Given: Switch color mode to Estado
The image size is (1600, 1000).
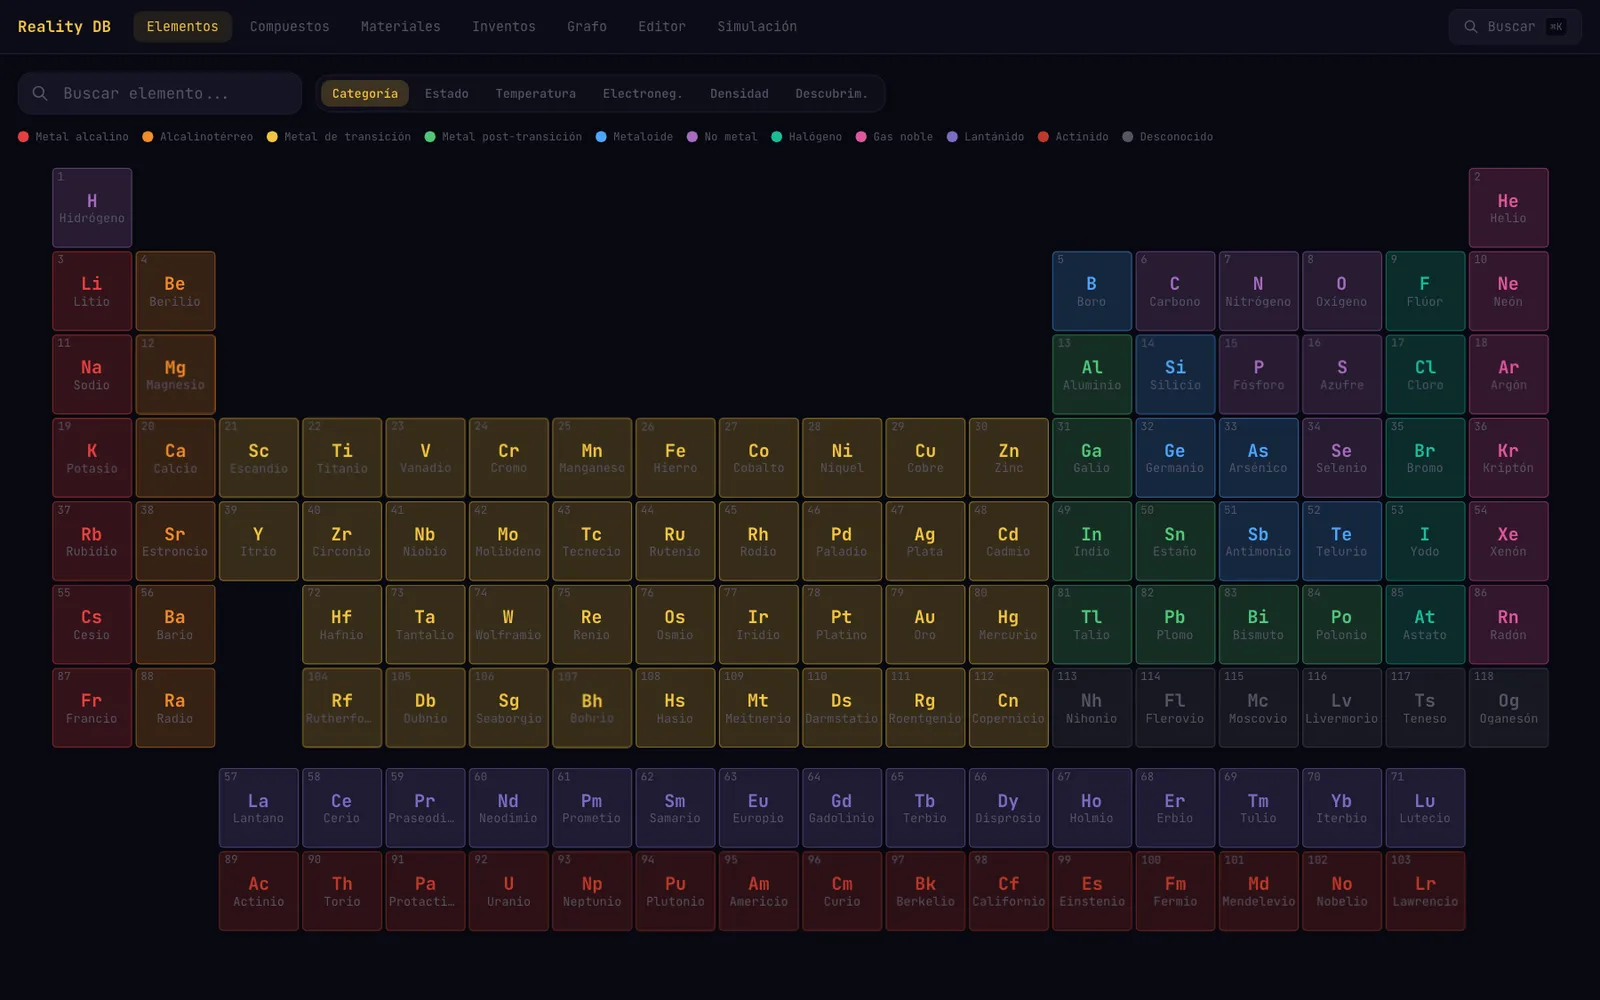Looking at the screenshot, I should point(446,93).
